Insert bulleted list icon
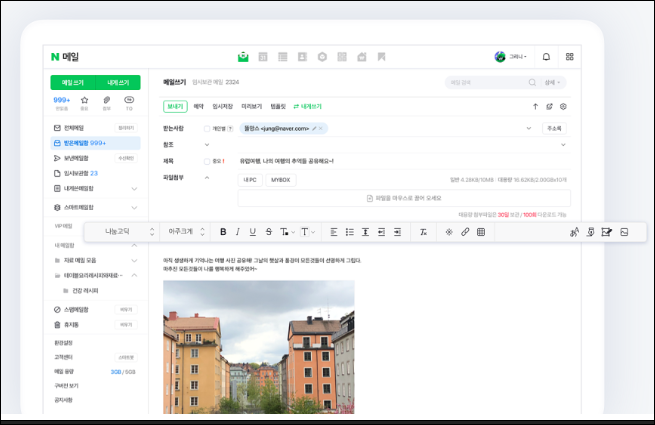The width and height of the screenshot is (655, 425). 350,232
